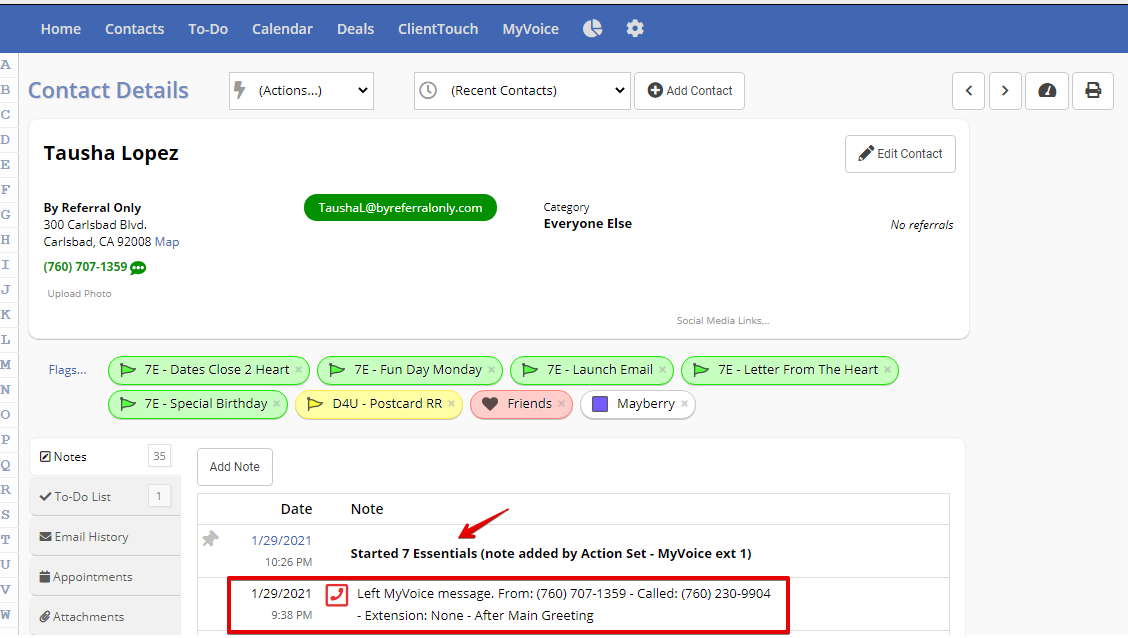This screenshot has height=638, width=1128.
Task: Click the Add Note button
Action: coord(235,467)
